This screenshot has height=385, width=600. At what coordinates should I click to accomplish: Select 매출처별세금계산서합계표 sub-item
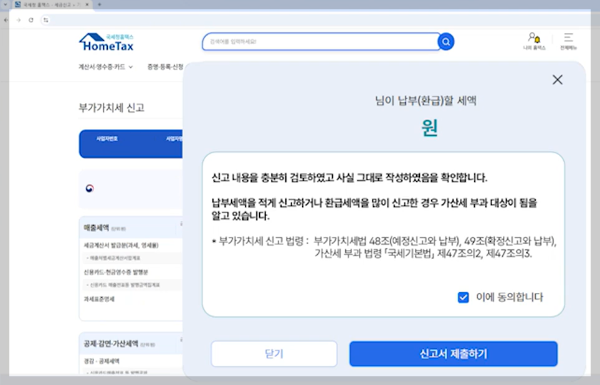coord(114,258)
